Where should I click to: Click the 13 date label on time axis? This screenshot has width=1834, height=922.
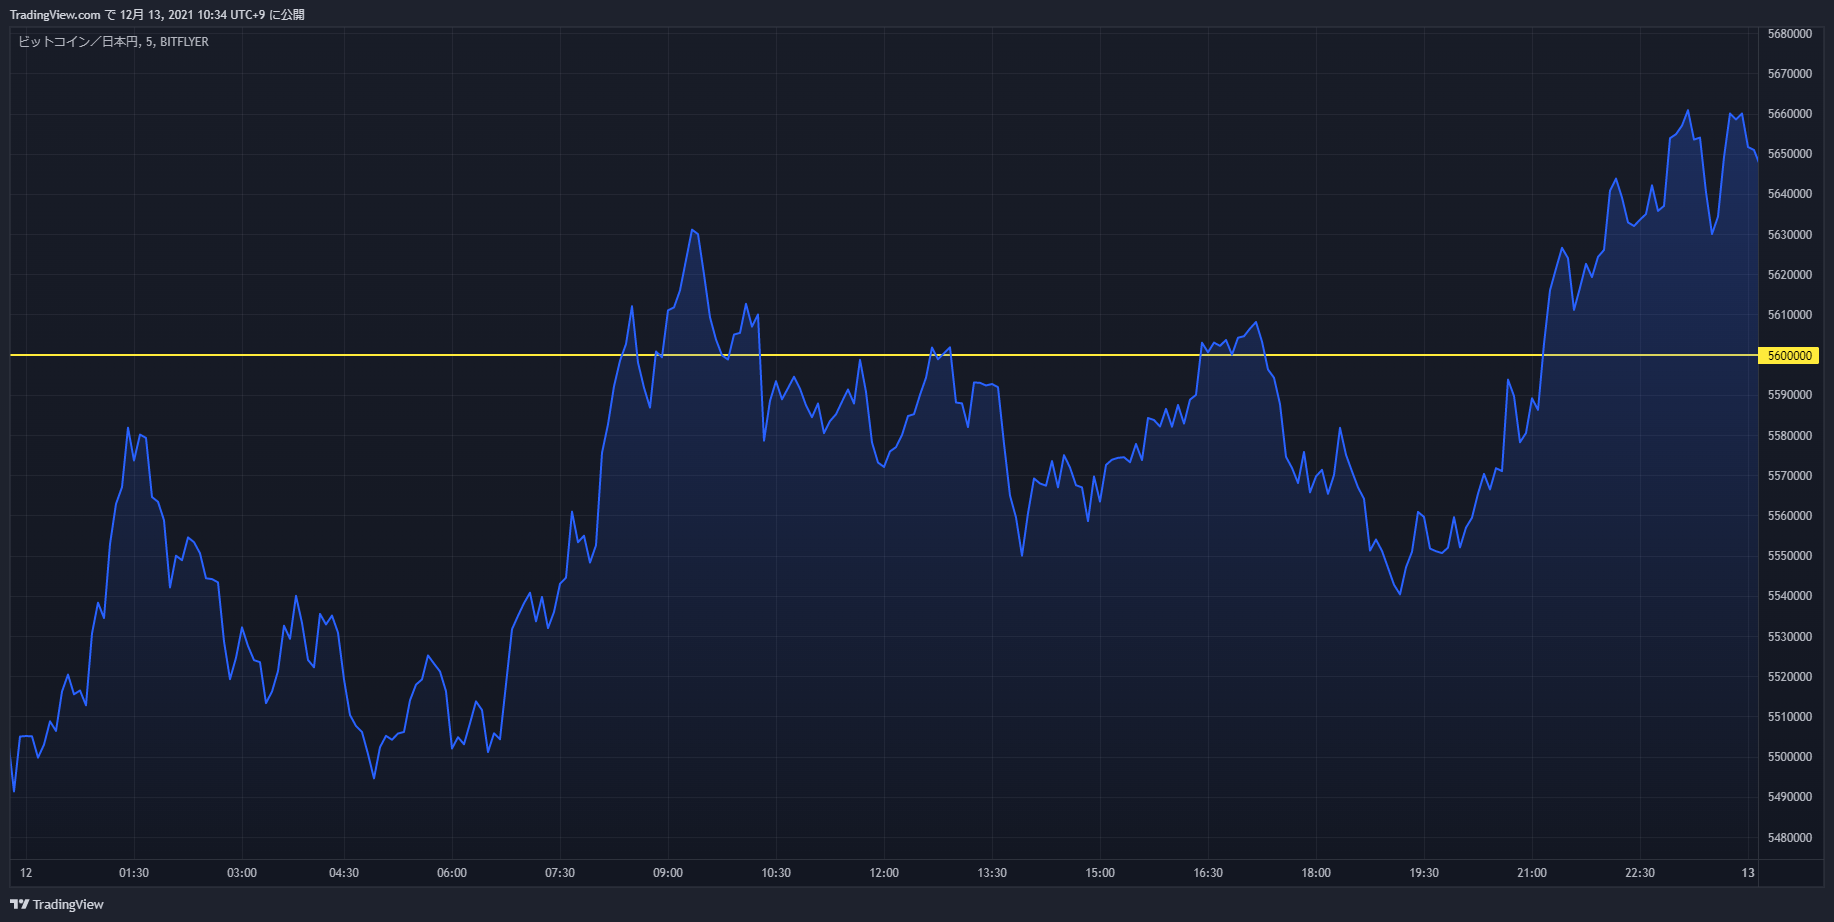coord(1748,873)
